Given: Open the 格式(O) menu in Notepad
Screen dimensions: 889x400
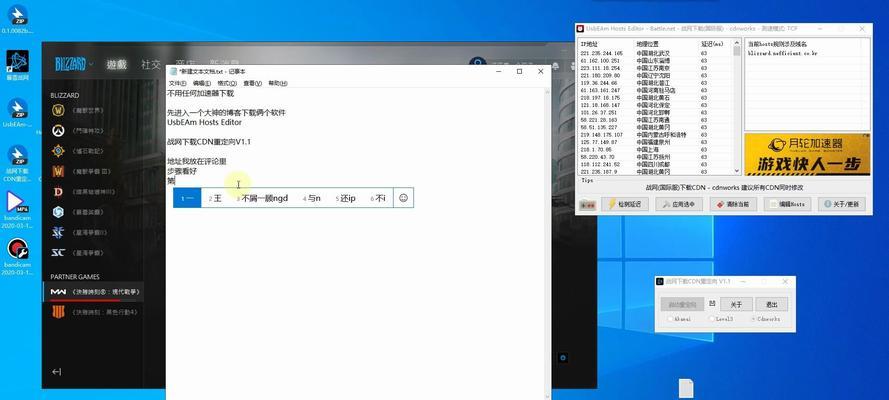Looking at the screenshot, I should [x=227, y=83].
